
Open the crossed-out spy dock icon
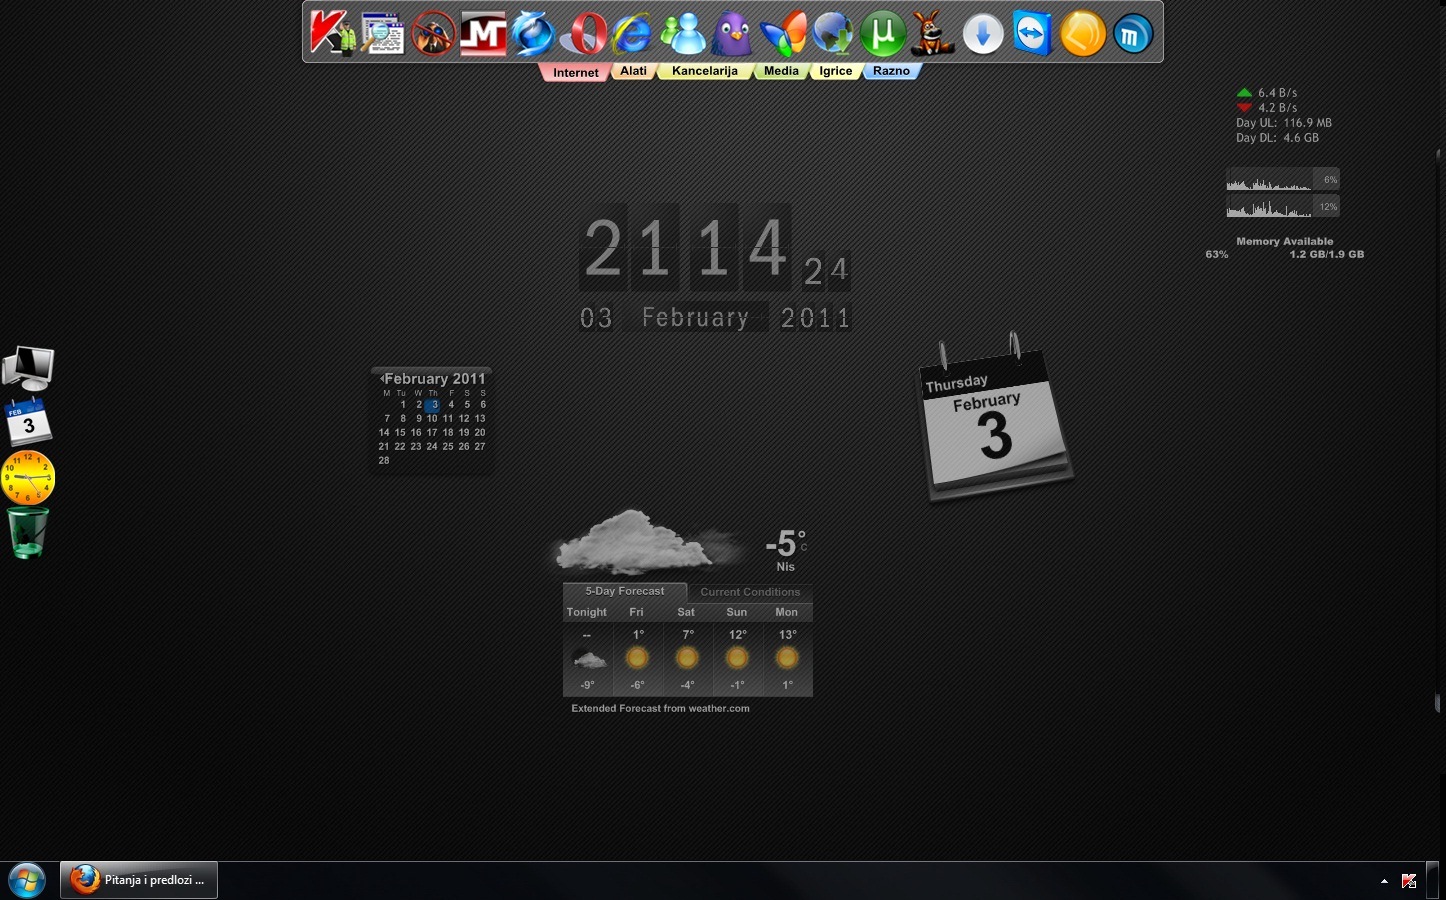433,33
